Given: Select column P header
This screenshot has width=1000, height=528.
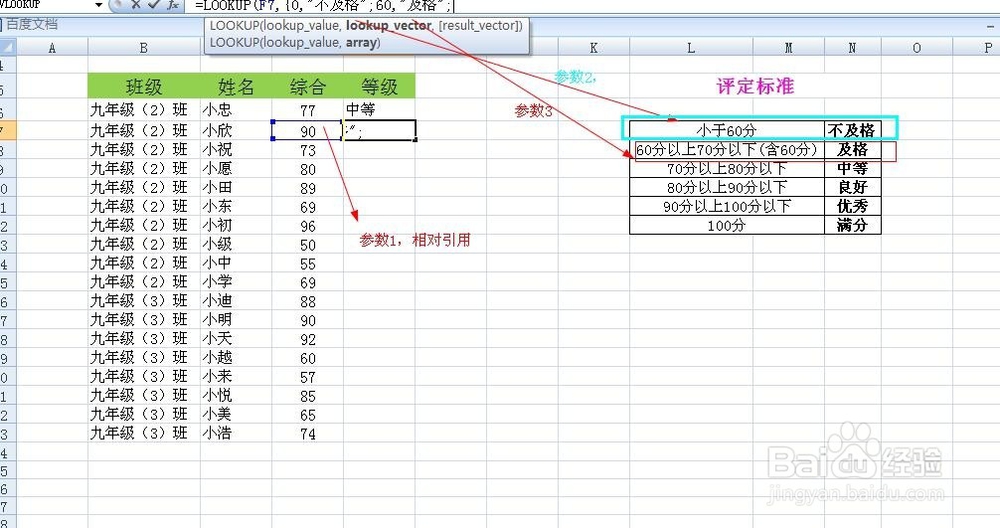Looking at the screenshot, I should pos(976,48).
